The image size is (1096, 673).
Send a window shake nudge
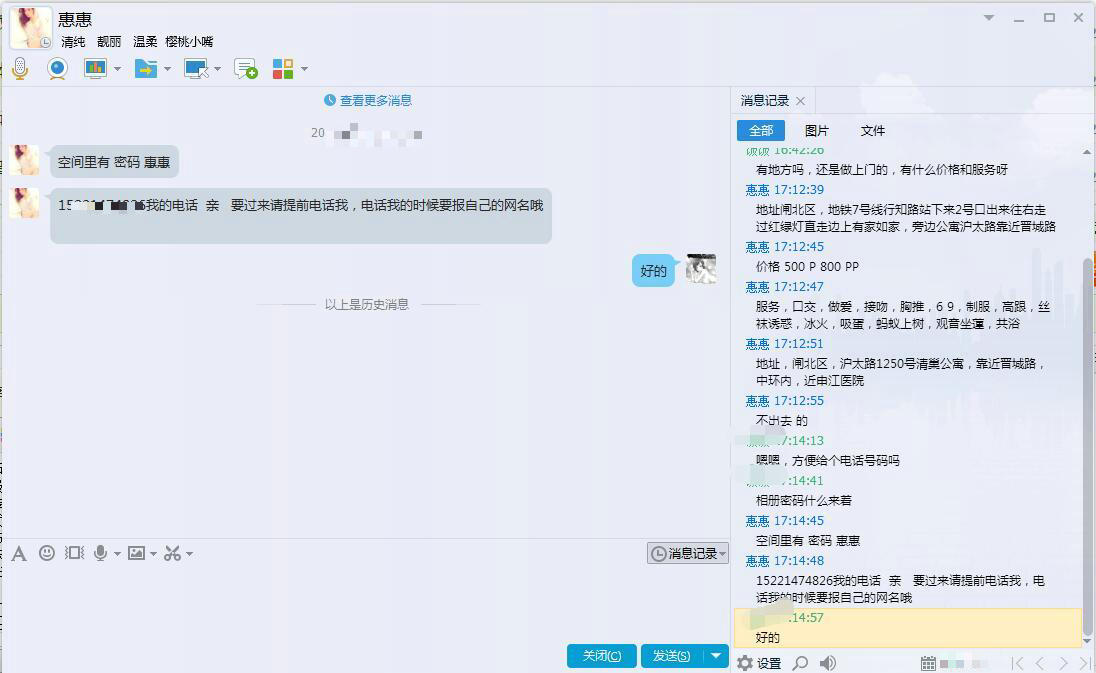point(73,553)
